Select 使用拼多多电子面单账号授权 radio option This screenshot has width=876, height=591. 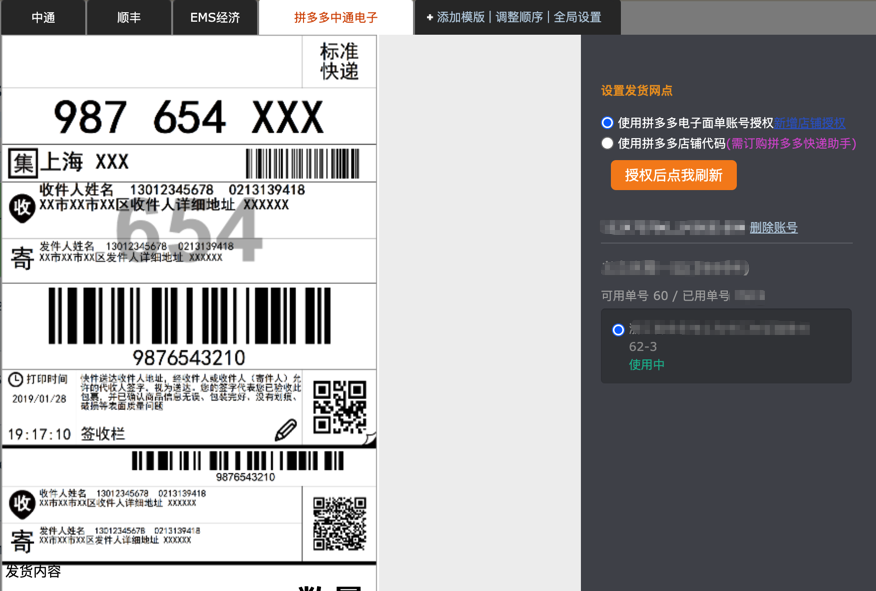[x=607, y=122]
